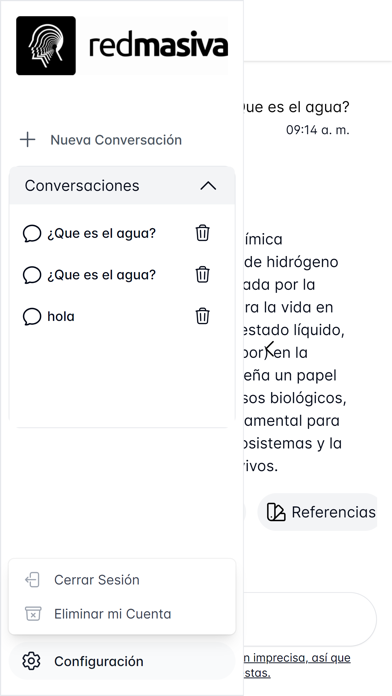Click the Conversaciones header label

82,186
